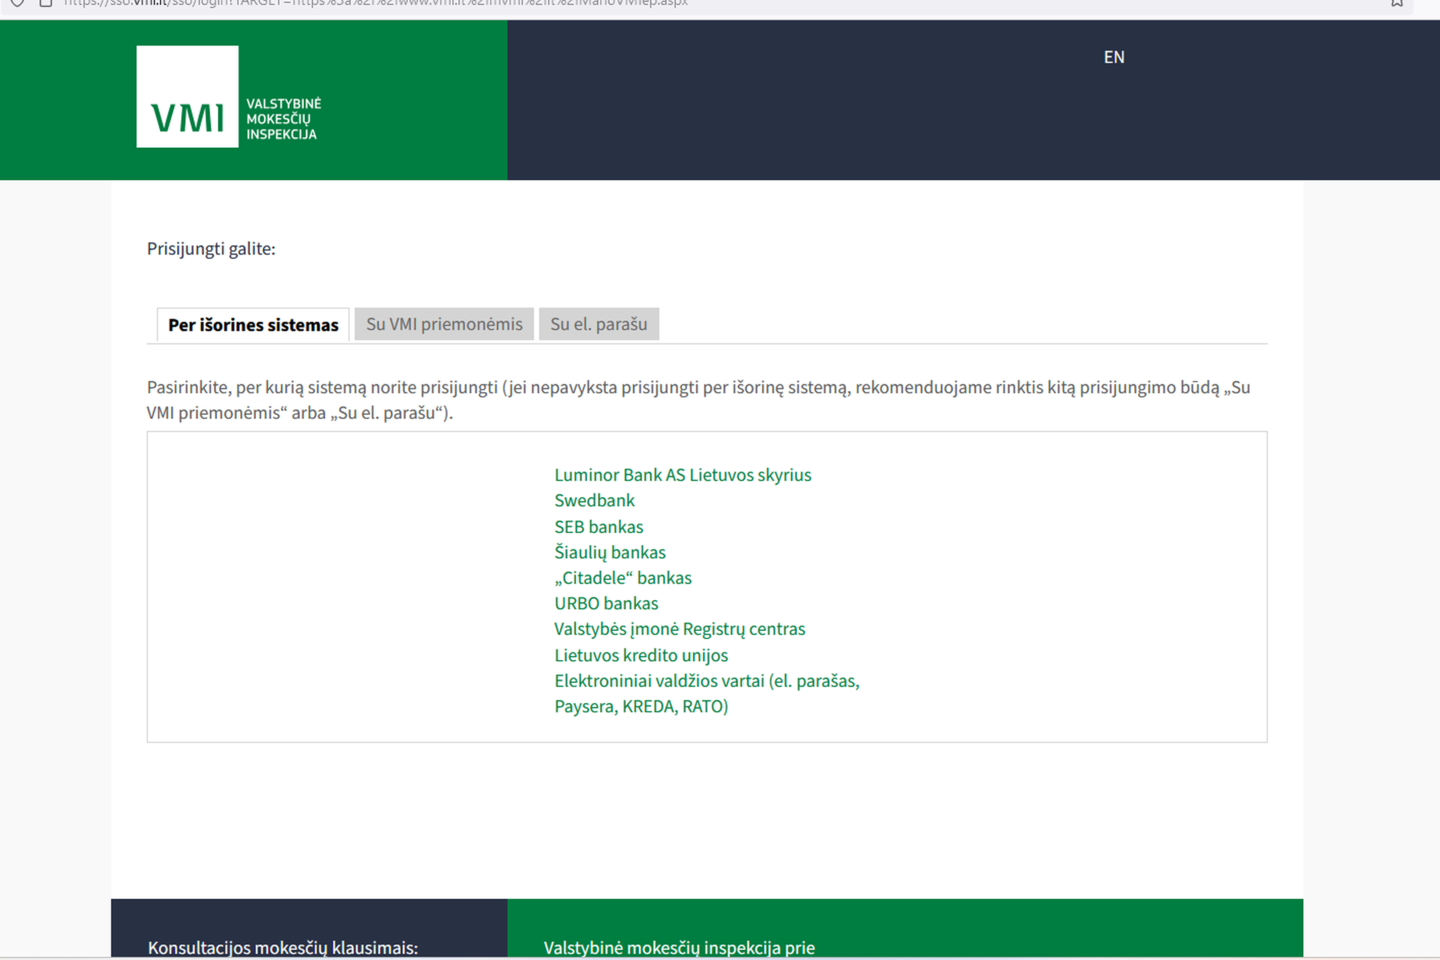
Task: Bookmark this page with the star icon
Action: (1396, 3)
